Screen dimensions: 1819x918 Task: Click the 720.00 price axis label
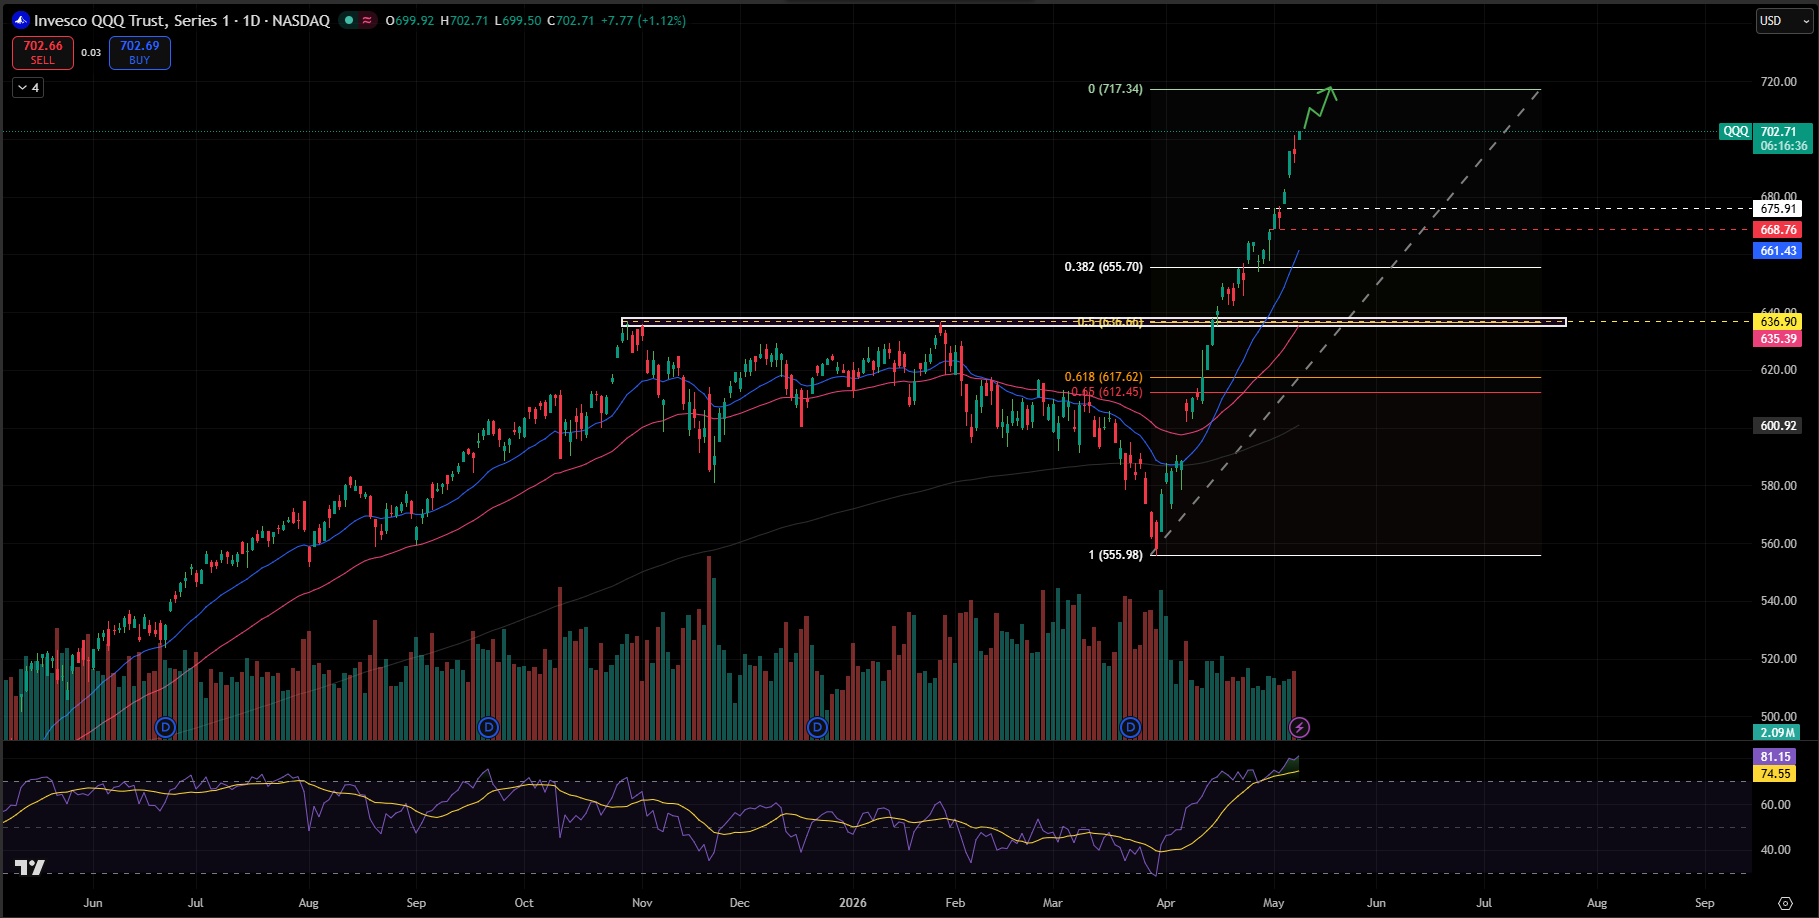pos(1778,82)
